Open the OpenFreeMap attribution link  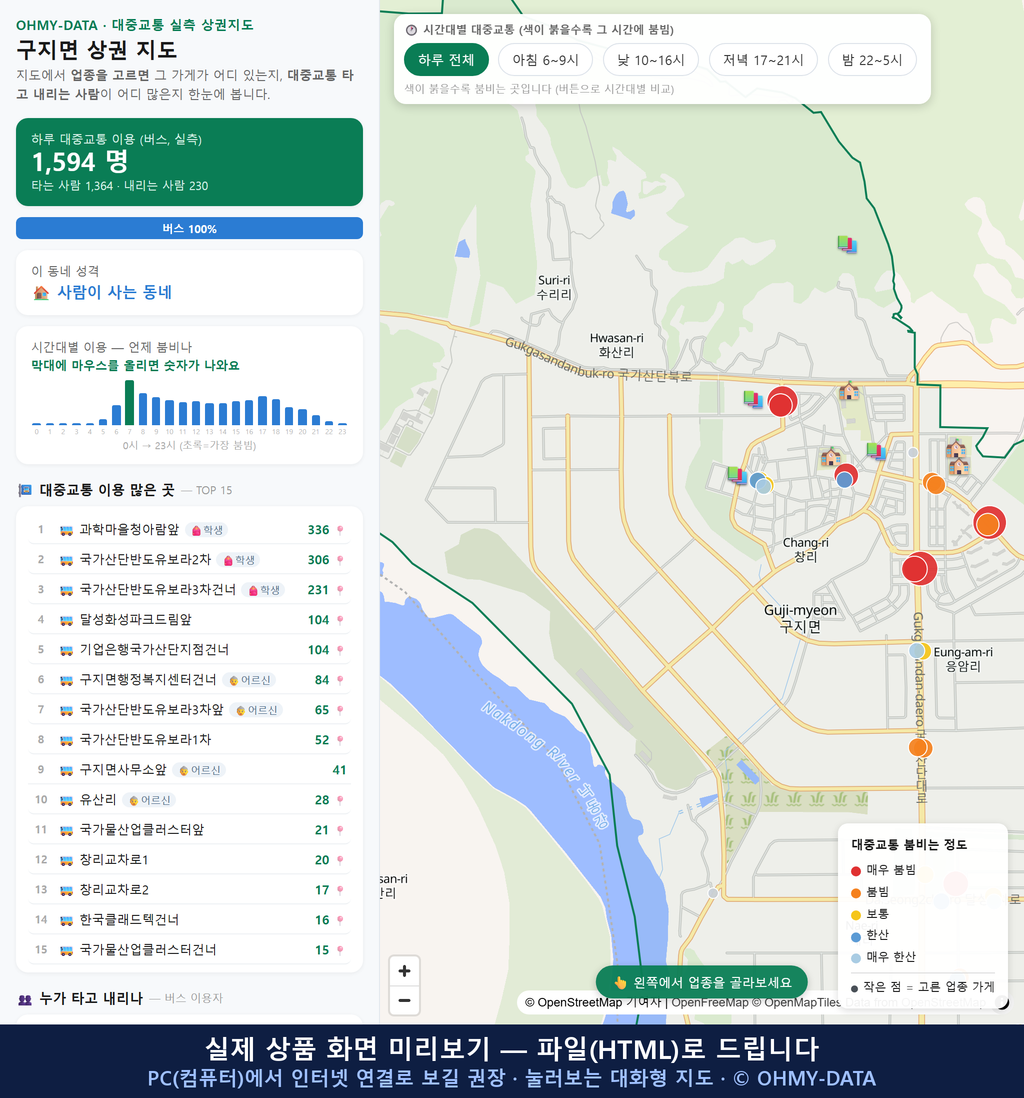[x=710, y=1002]
